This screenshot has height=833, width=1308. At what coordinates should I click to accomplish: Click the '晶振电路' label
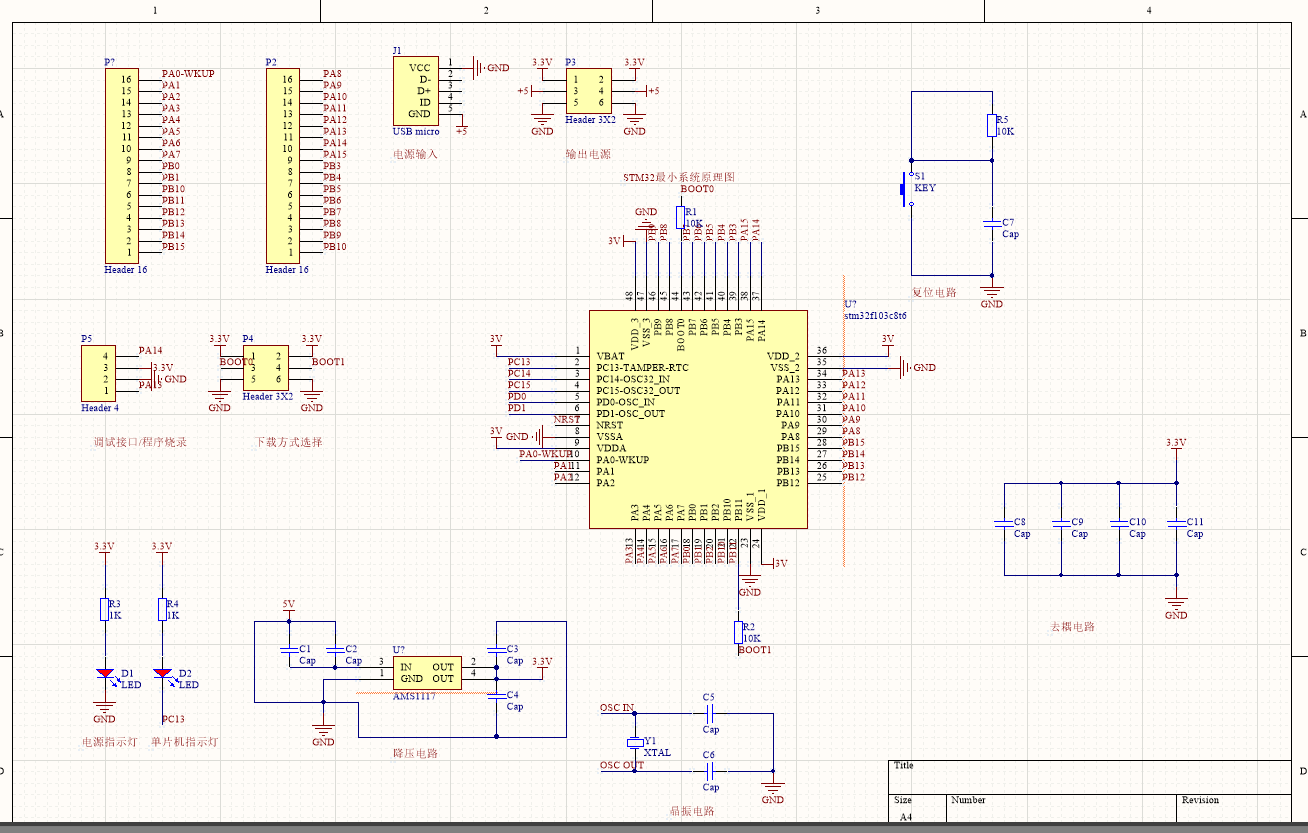(692, 811)
